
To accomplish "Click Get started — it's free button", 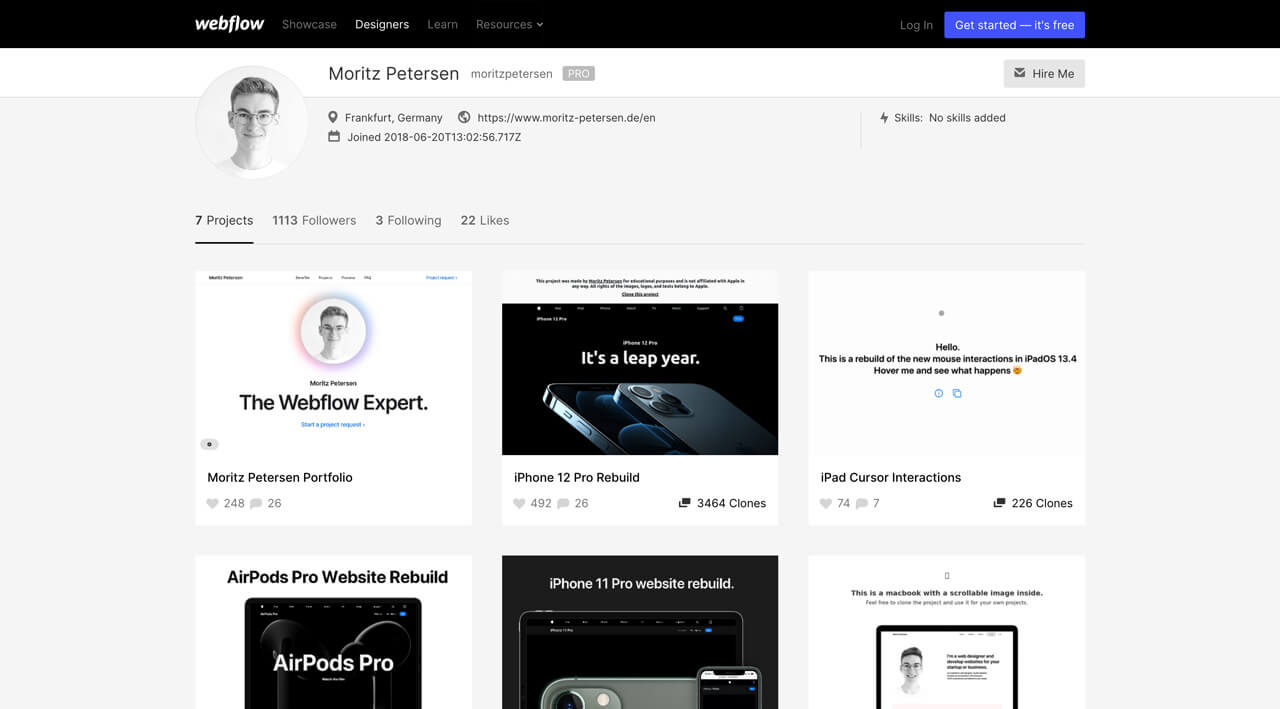I will click(1014, 25).
